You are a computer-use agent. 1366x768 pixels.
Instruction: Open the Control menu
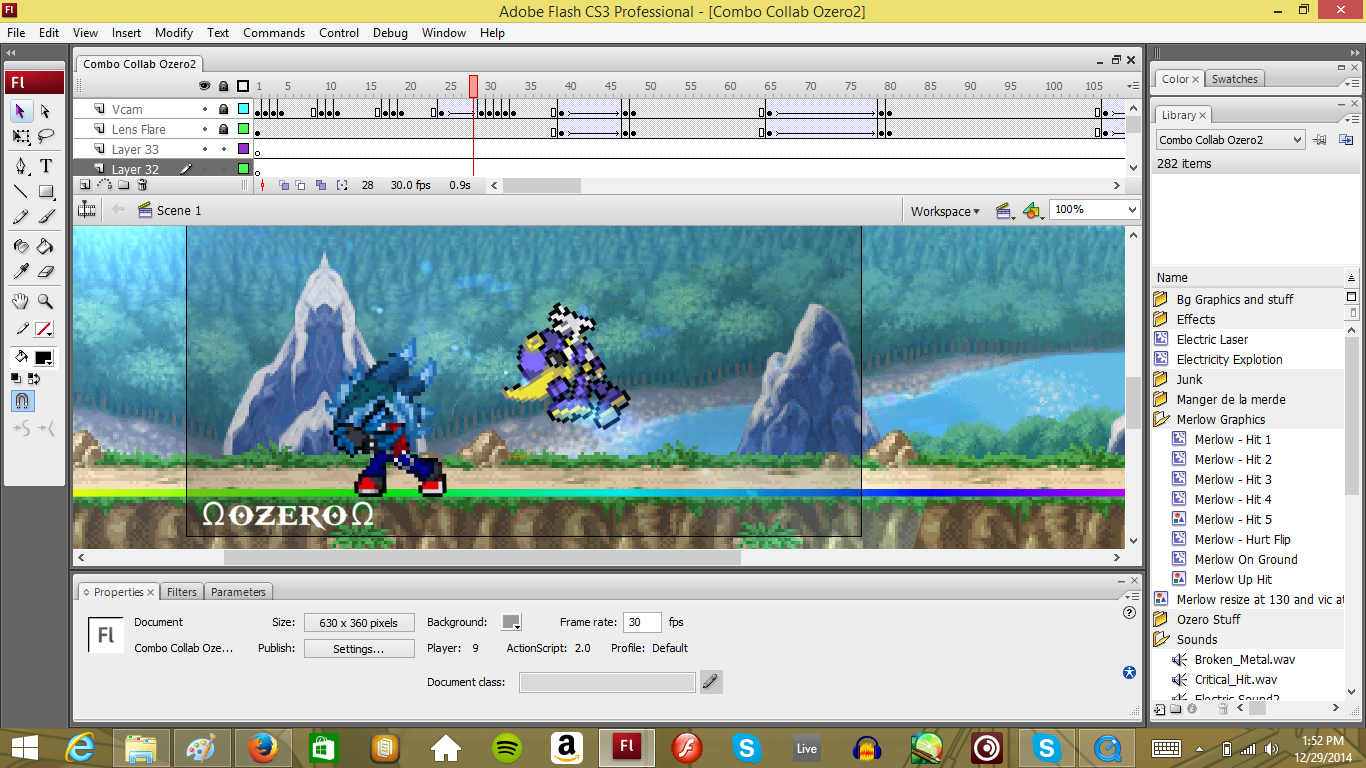tap(339, 32)
